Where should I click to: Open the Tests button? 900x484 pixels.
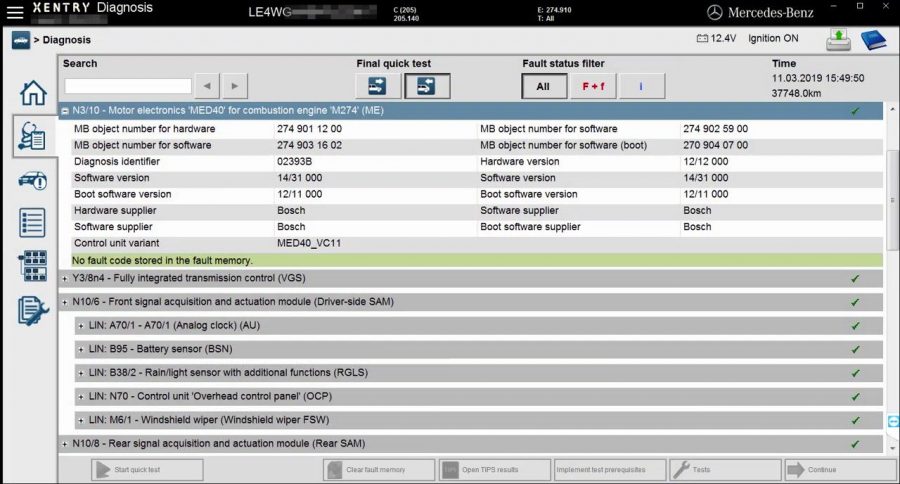(x=726, y=470)
